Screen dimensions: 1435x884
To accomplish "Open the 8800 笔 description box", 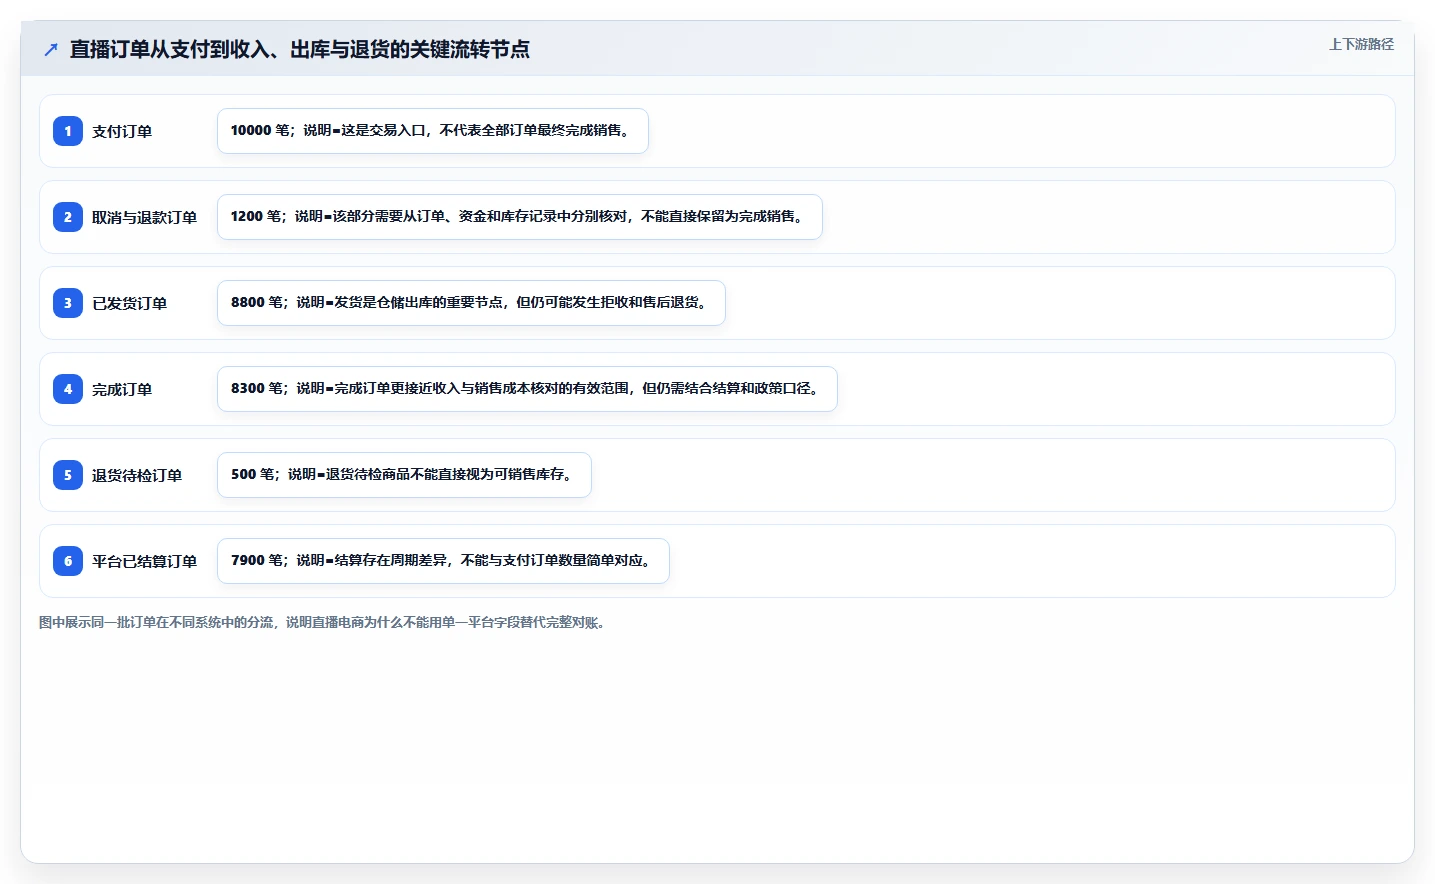I will 471,303.
